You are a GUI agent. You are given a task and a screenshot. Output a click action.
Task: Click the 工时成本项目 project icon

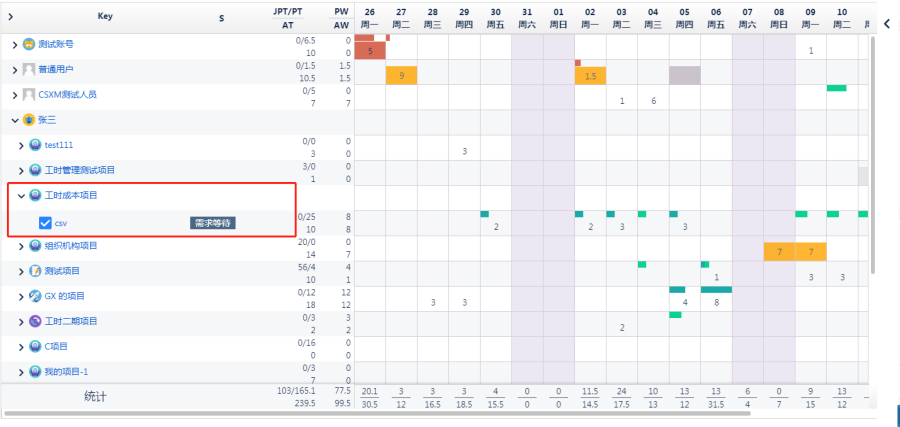pyautogui.click(x=36, y=196)
